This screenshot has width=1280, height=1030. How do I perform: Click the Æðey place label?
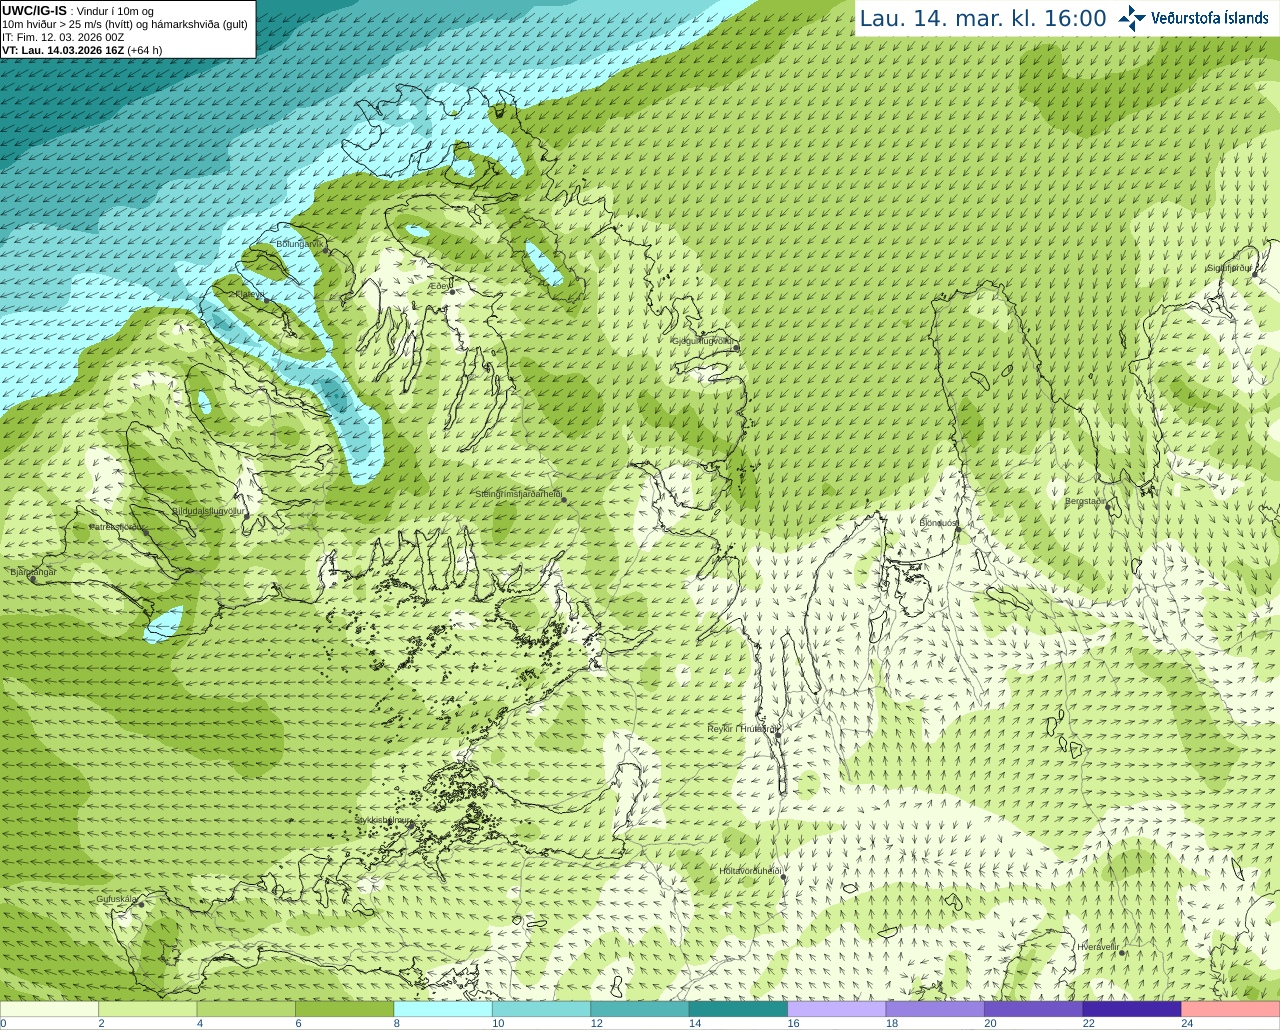click(x=439, y=286)
